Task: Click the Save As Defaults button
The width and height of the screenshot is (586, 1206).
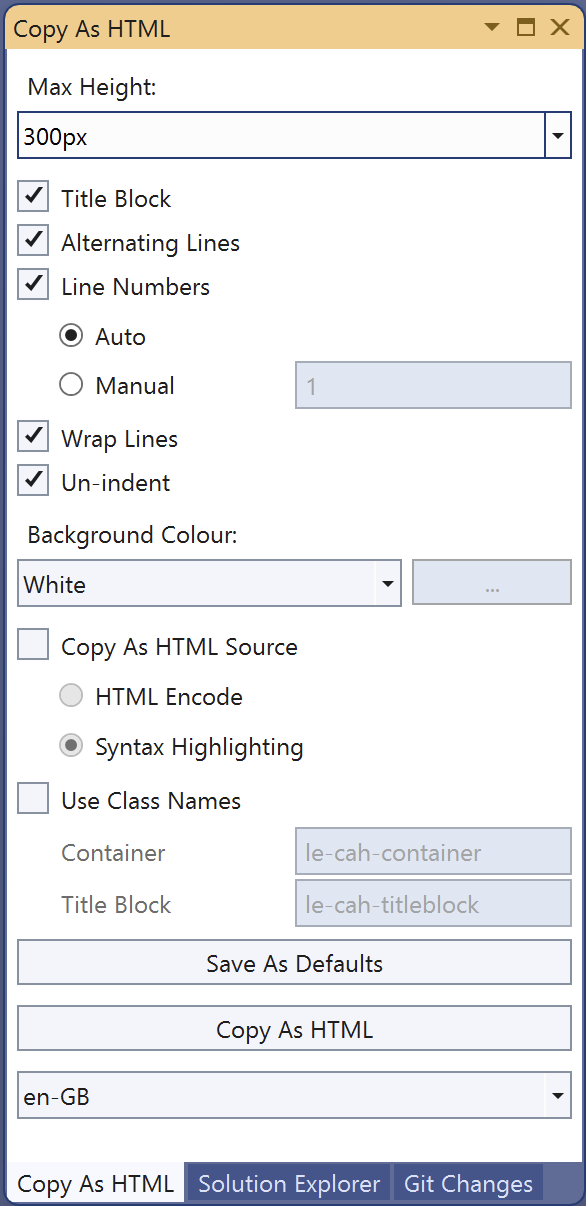Action: tap(293, 963)
